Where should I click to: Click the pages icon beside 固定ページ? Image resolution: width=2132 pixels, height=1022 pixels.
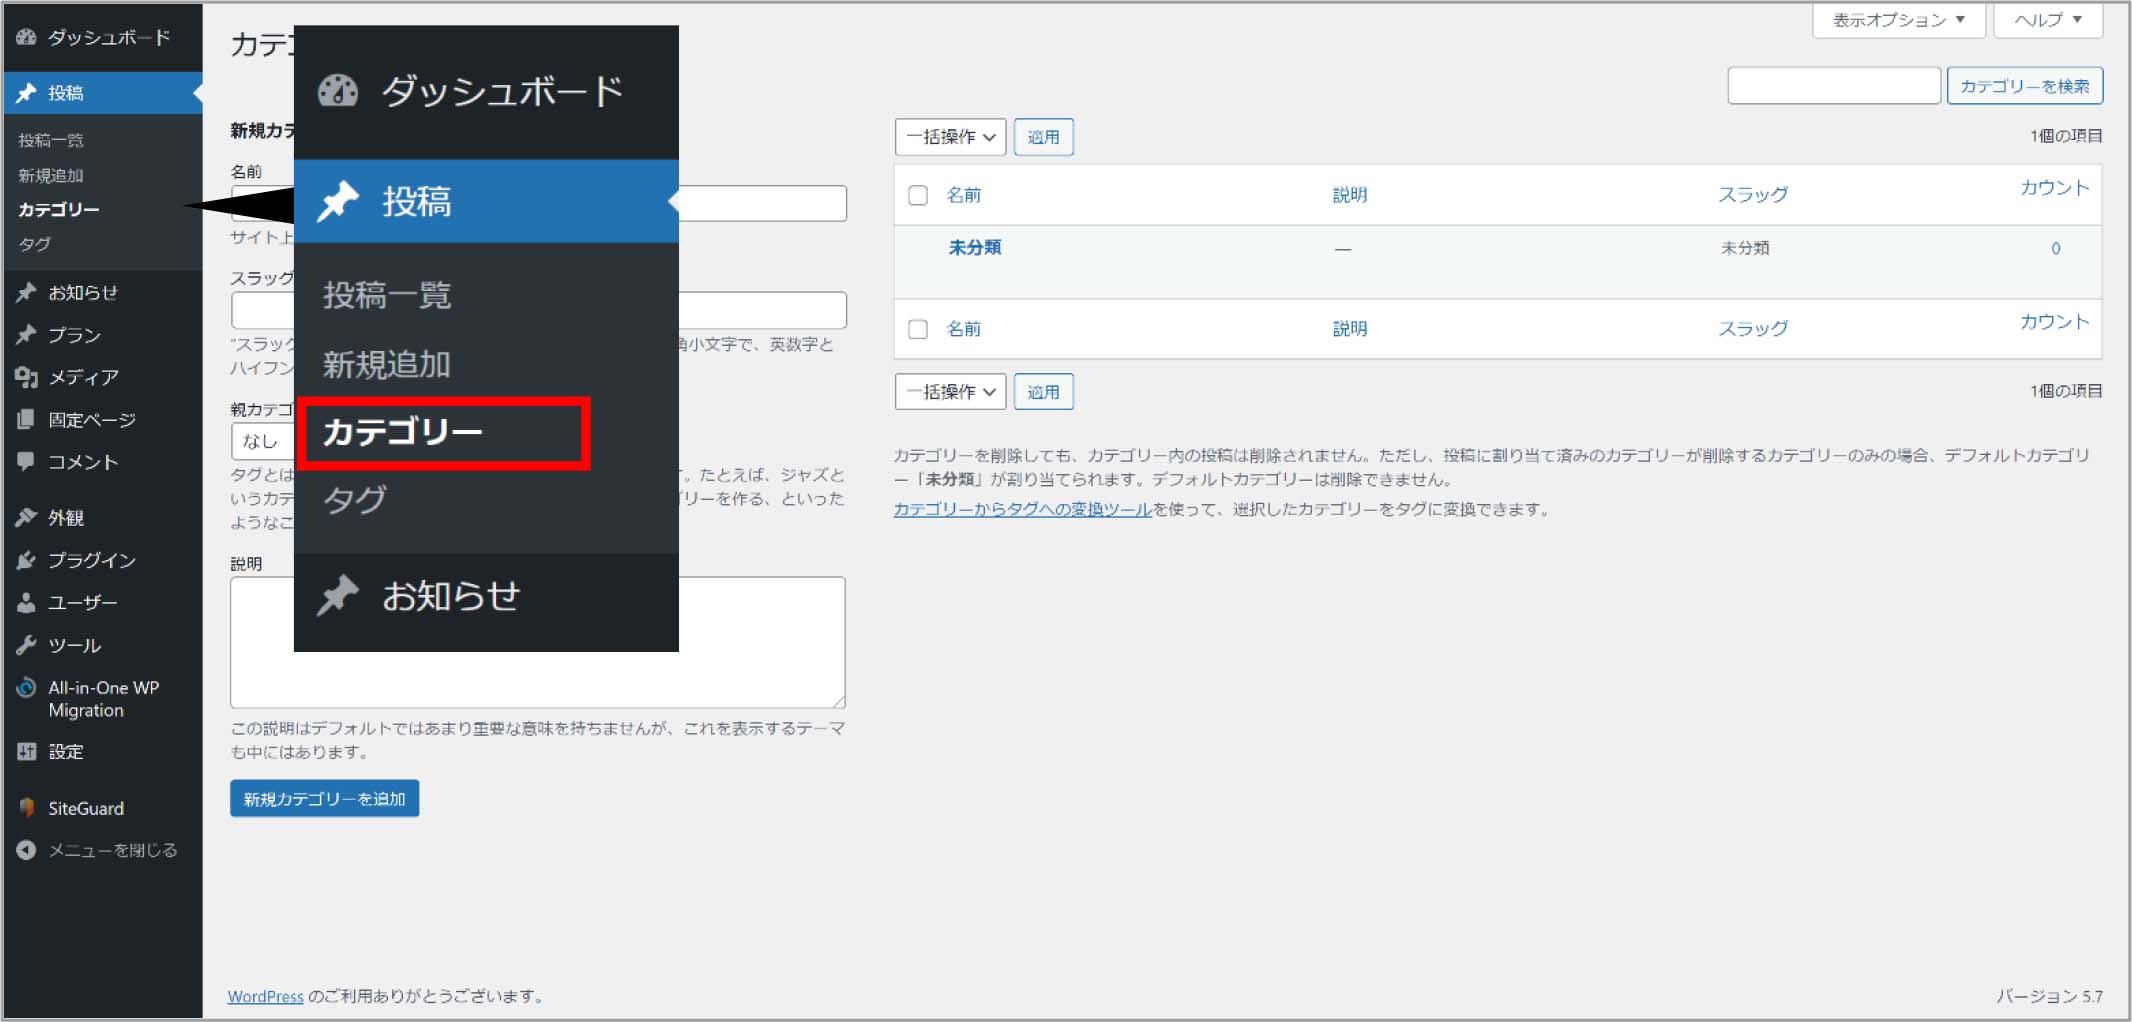26,420
